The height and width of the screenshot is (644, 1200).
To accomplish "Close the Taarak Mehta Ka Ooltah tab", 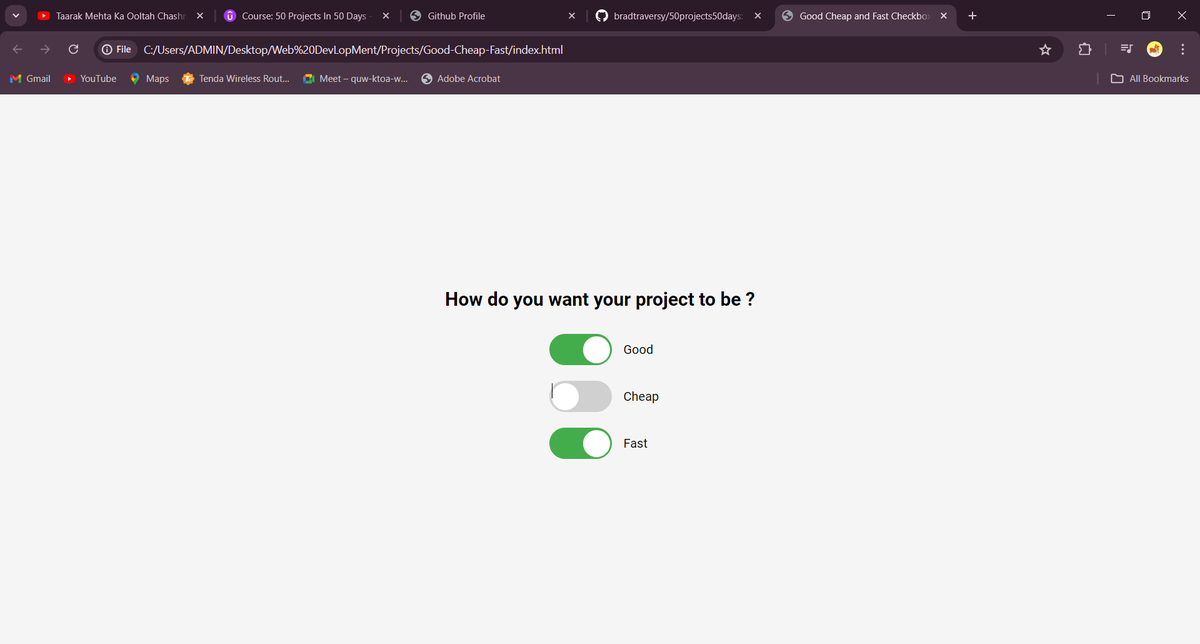I will 200,16.
